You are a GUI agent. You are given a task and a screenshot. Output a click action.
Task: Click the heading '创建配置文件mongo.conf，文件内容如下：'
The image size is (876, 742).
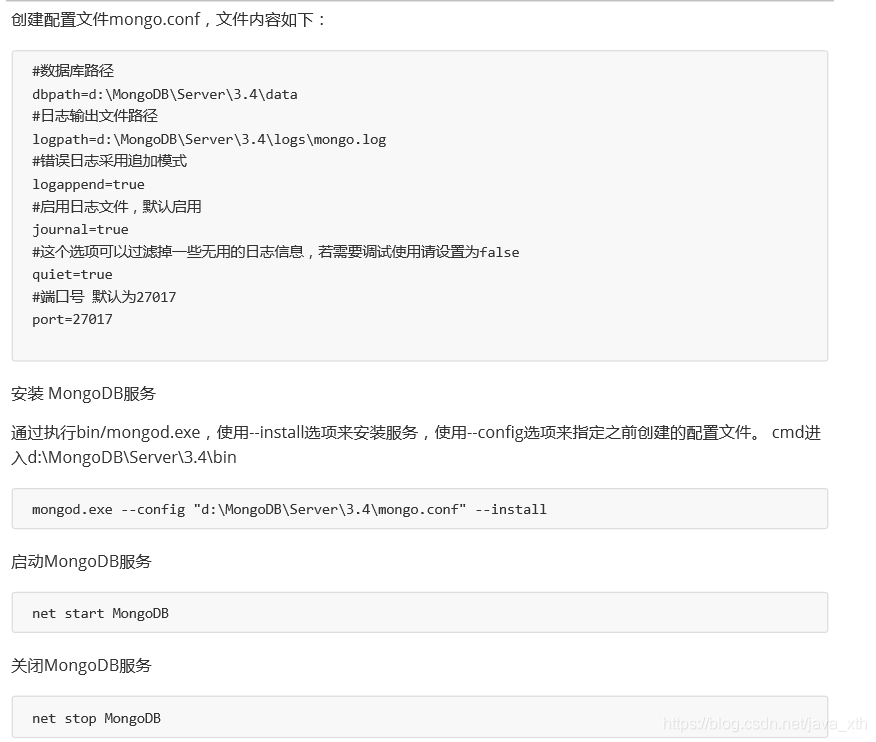pyautogui.click(x=168, y=20)
